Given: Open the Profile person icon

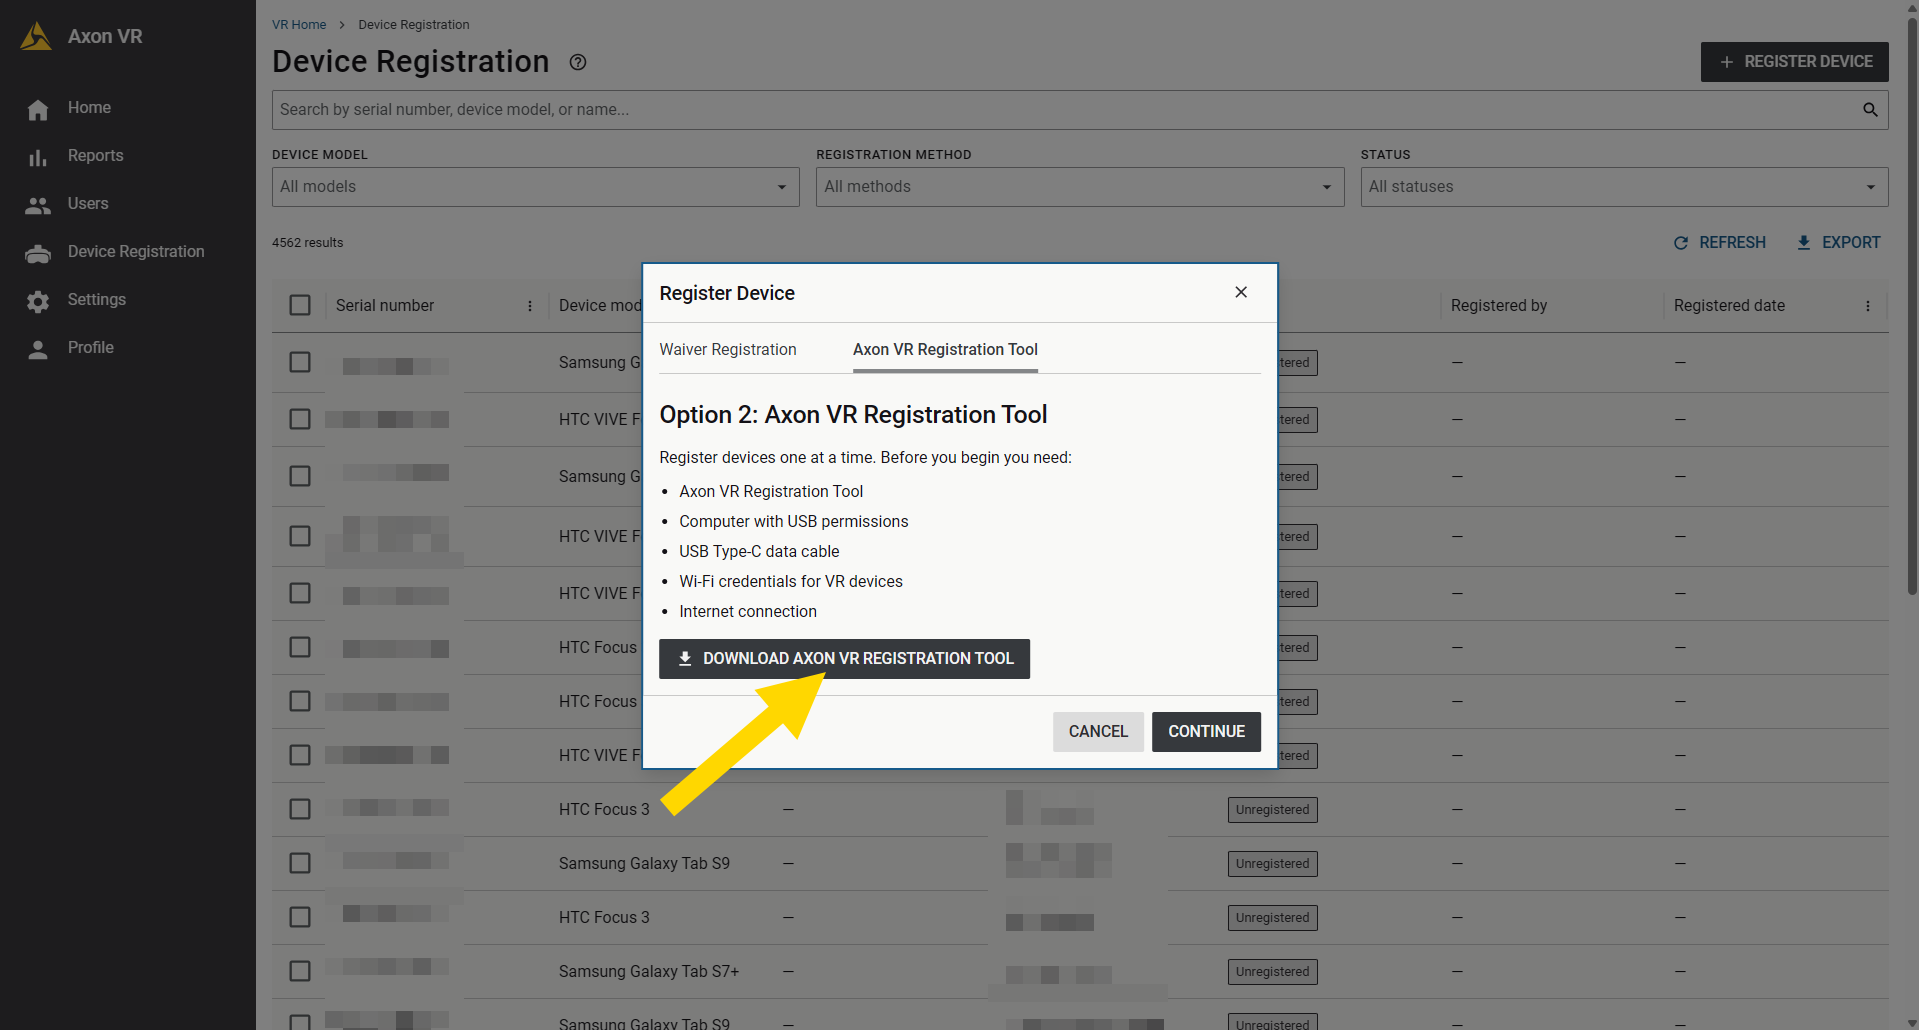Looking at the screenshot, I should 38,349.
